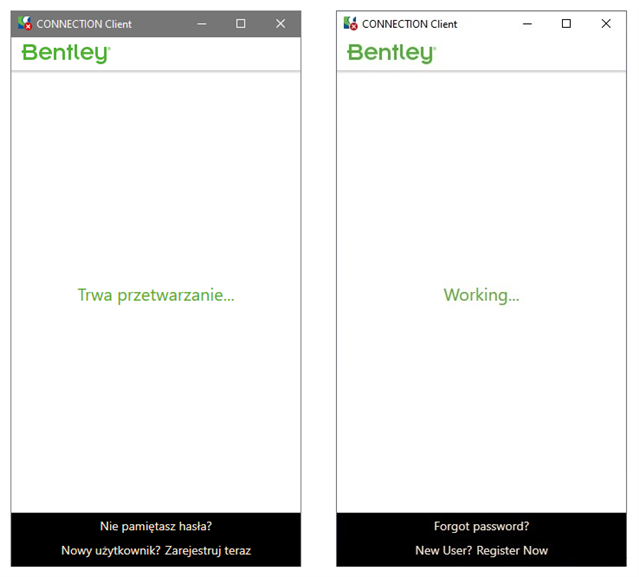
Task: Click the Bentley logo in the Polish window
Action: (x=66, y=53)
